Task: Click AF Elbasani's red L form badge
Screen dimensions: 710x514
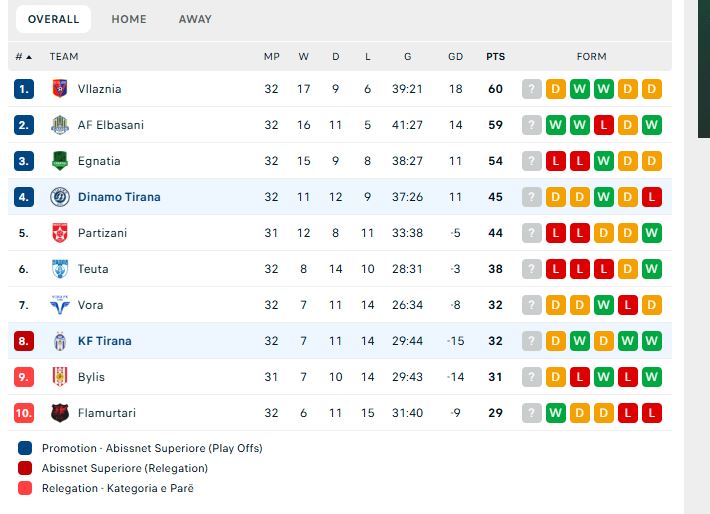Action: click(604, 125)
